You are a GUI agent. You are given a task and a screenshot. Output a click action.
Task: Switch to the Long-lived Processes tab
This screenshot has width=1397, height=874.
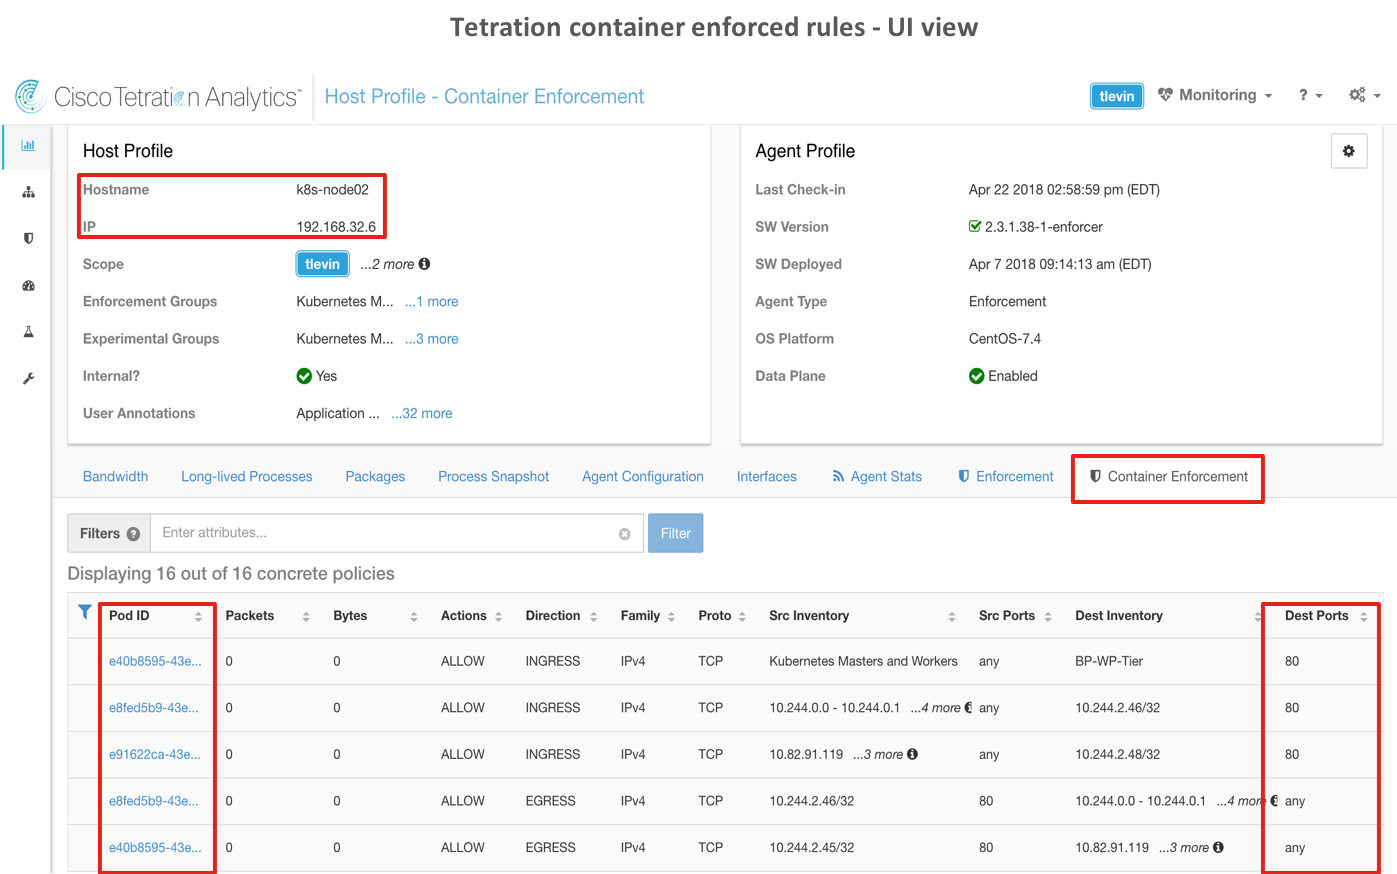(246, 477)
